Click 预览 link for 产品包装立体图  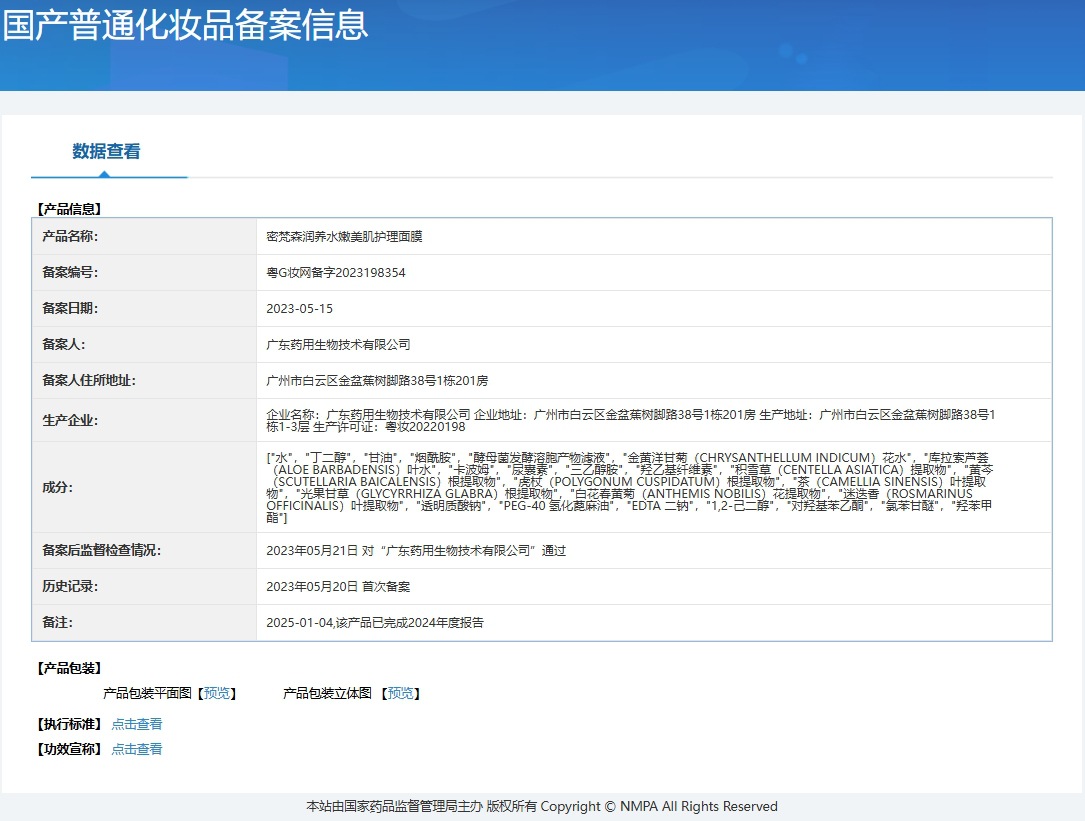coord(401,693)
